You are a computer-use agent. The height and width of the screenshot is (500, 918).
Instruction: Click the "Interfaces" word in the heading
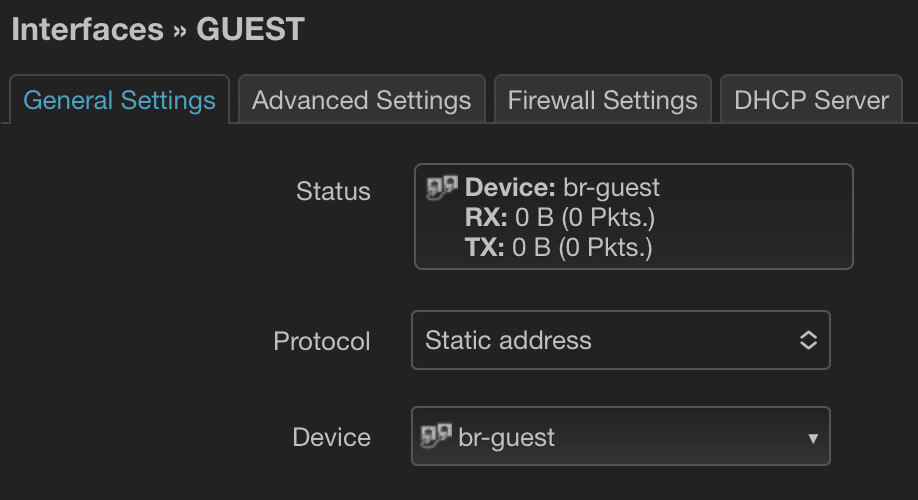pos(87,29)
